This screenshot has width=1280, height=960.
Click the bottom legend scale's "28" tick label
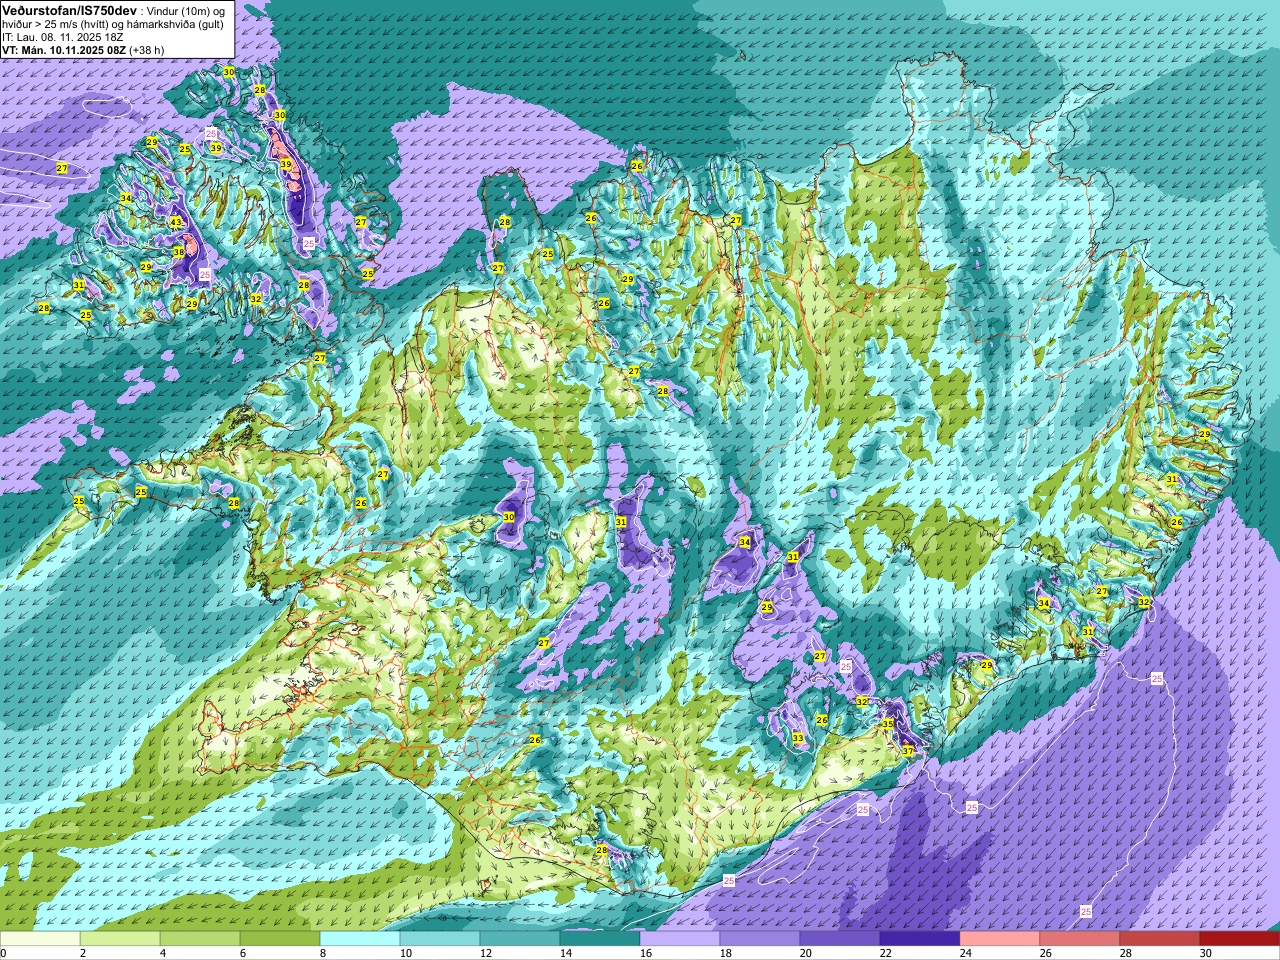1126,953
